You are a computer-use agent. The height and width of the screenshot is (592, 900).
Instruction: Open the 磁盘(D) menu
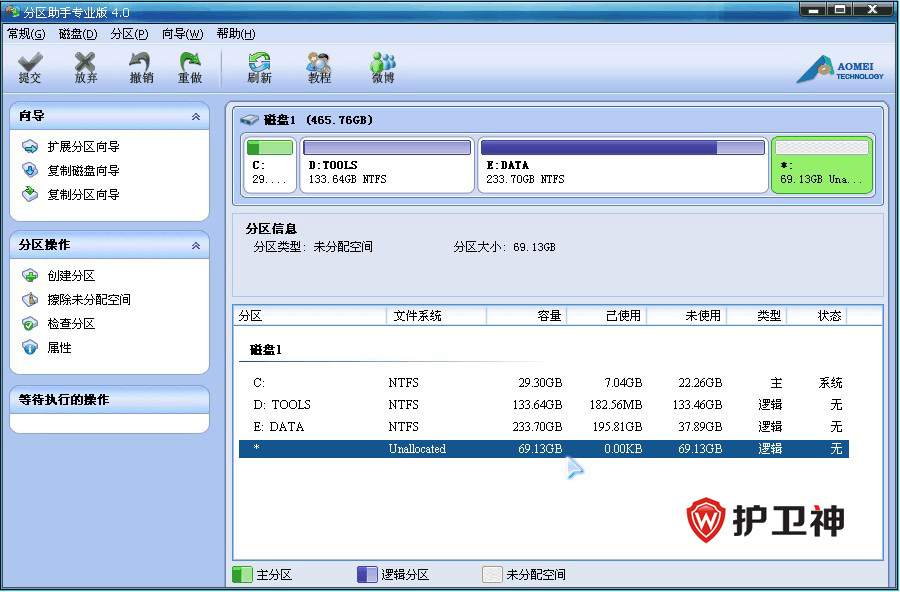pyautogui.click(x=78, y=34)
